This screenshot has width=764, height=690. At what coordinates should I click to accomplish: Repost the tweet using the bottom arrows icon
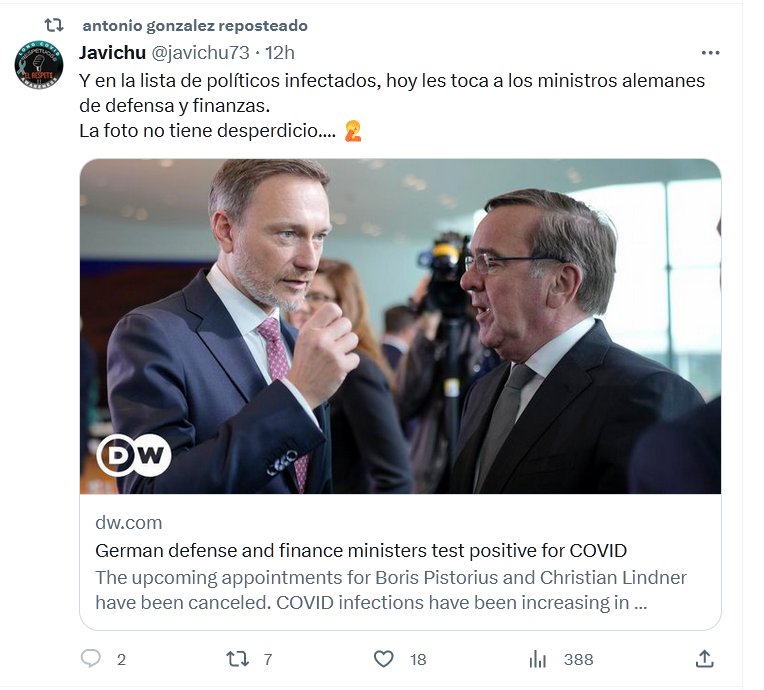click(x=237, y=659)
